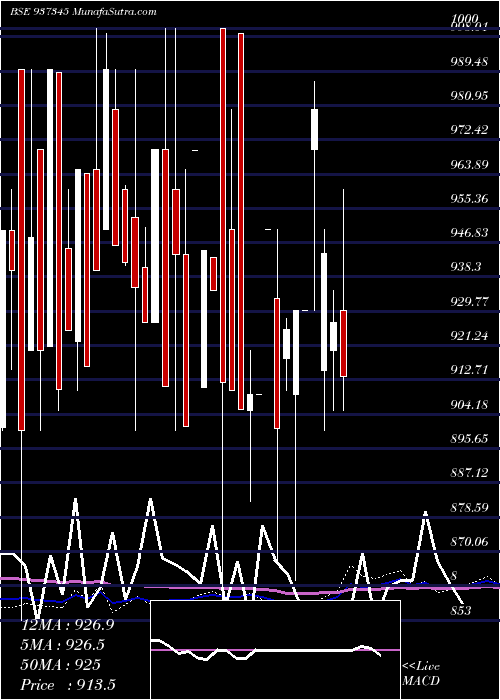
Task: Click the 904.18 price axis label
Action: point(469,404)
